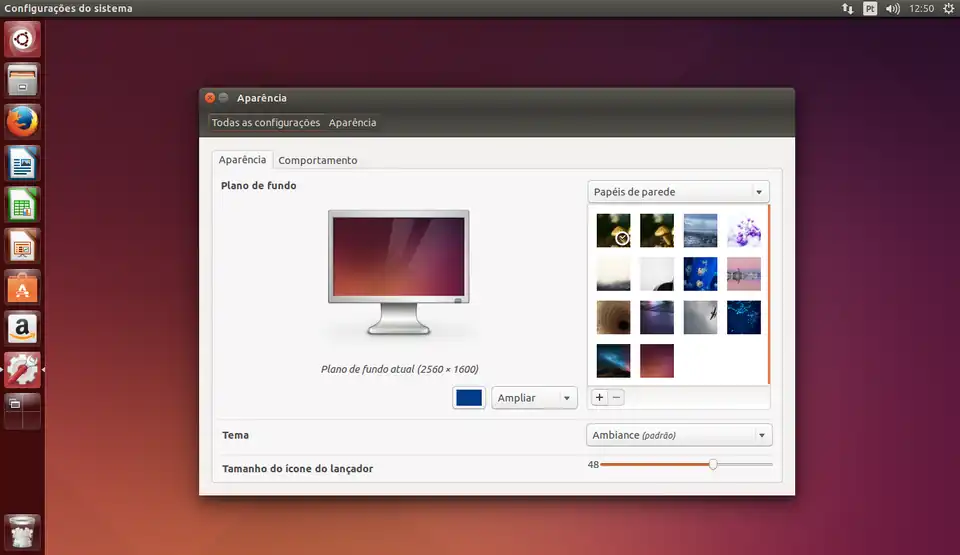Minimize the Aparência window
960x555 pixels.
(x=223, y=98)
